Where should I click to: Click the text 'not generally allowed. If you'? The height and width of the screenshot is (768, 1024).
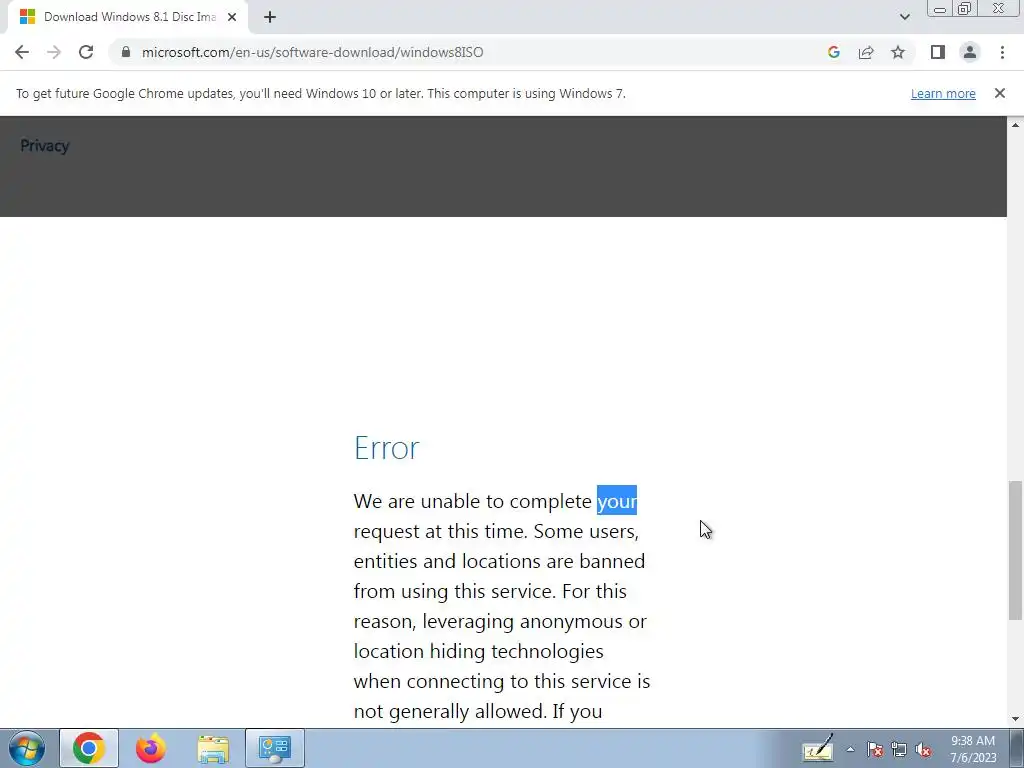[478, 711]
